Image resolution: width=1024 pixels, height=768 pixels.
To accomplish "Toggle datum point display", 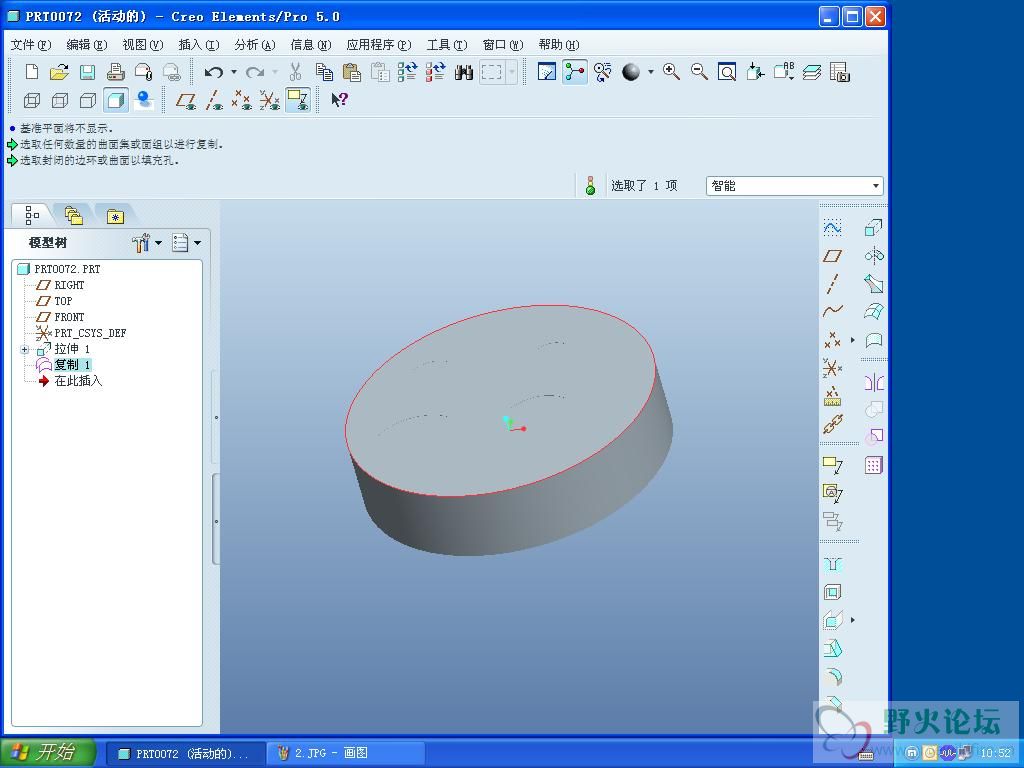I will tap(242, 100).
